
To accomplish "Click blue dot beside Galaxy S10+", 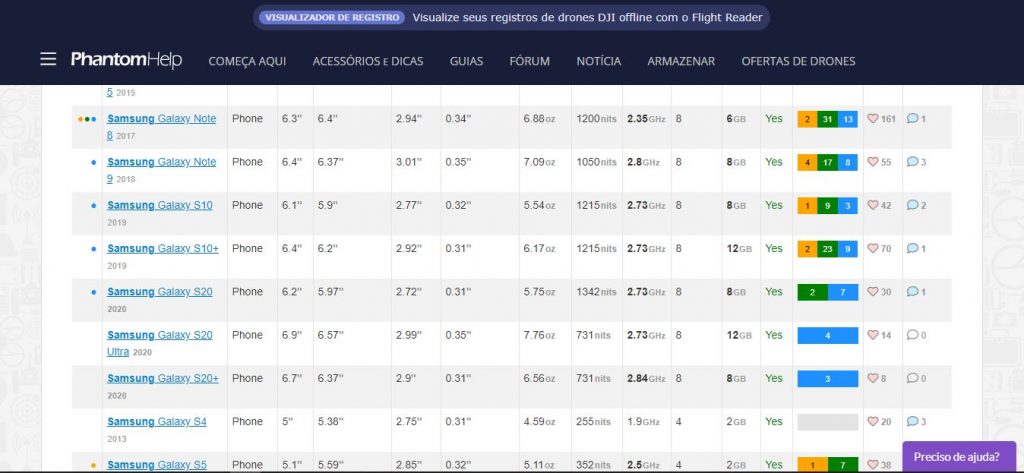I will pos(93,249).
